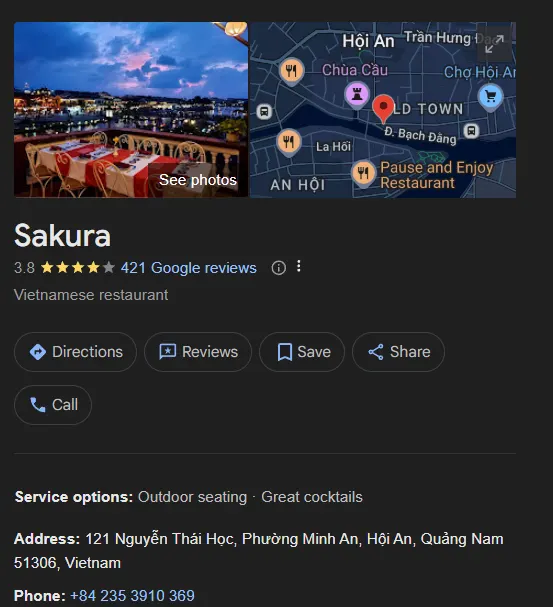Share the Sakura listing

pos(398,352)
